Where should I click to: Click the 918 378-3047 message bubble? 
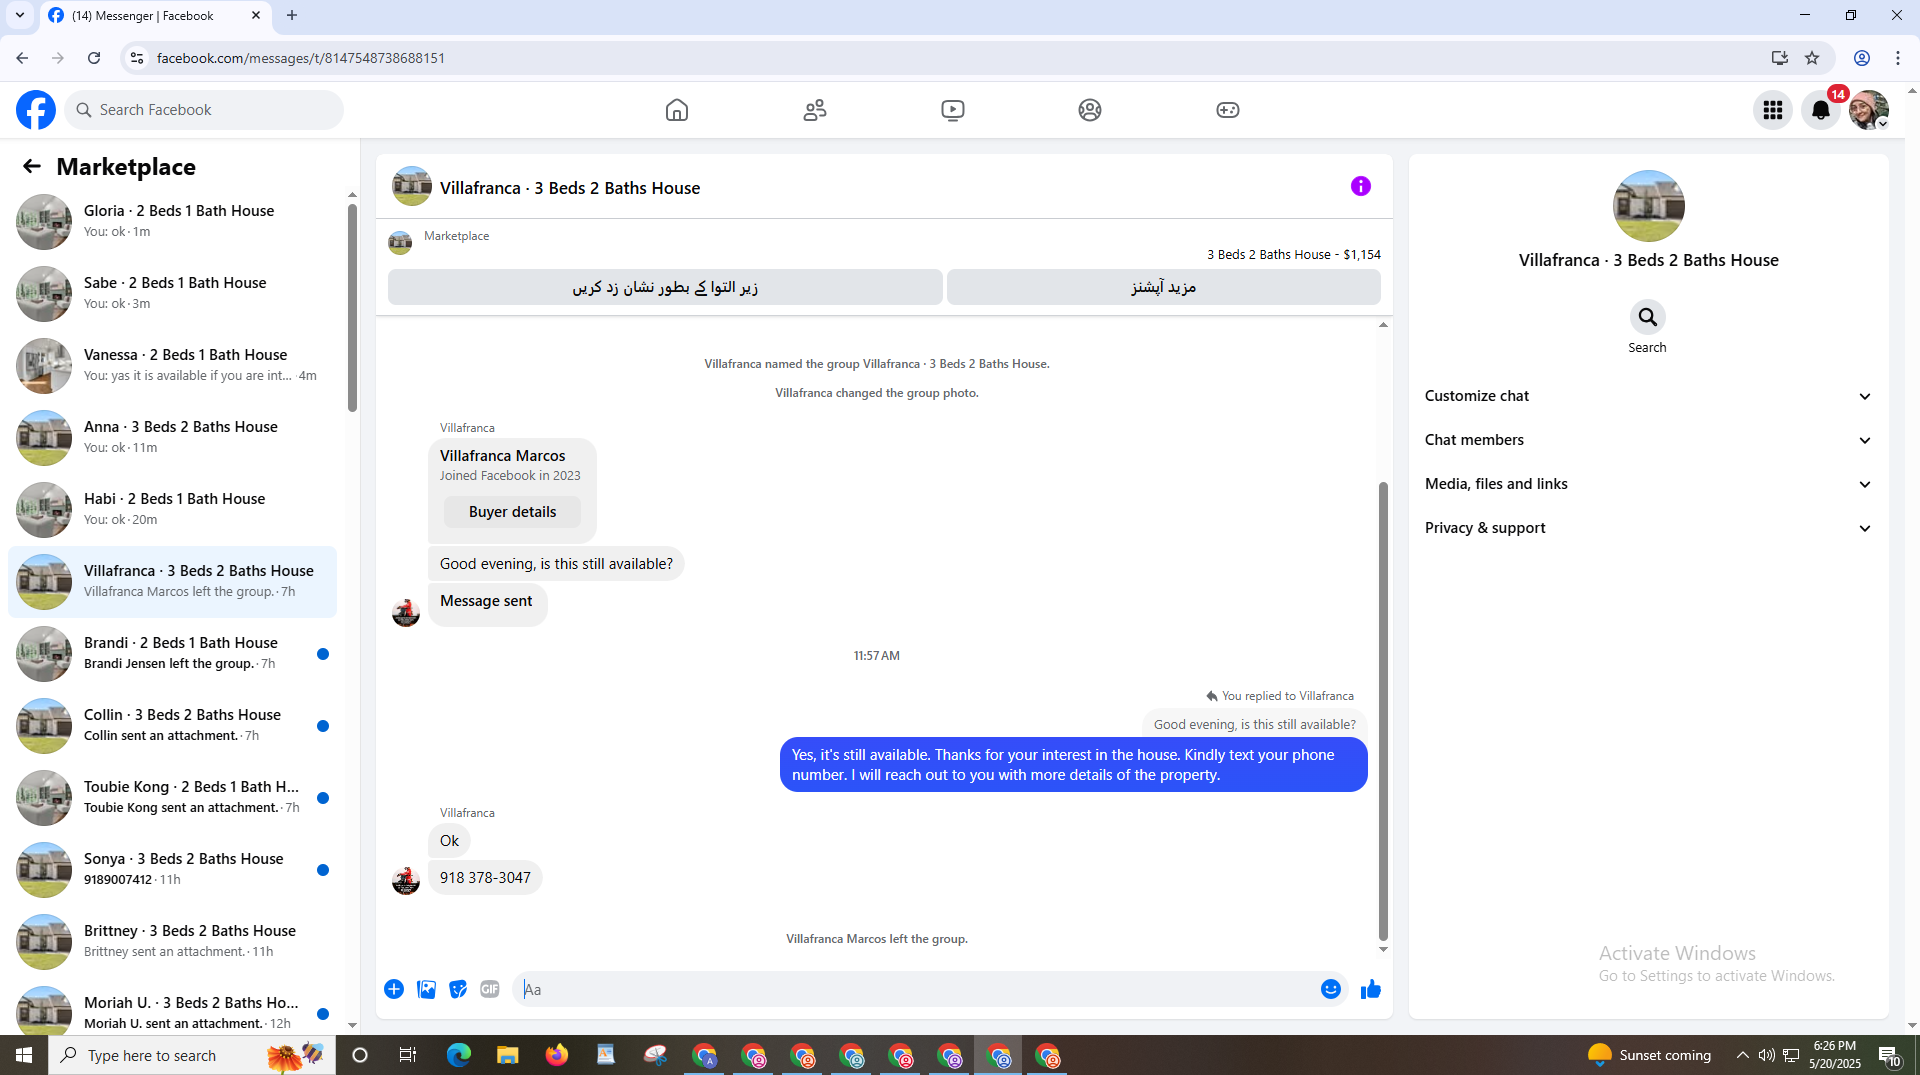point(485,878)
